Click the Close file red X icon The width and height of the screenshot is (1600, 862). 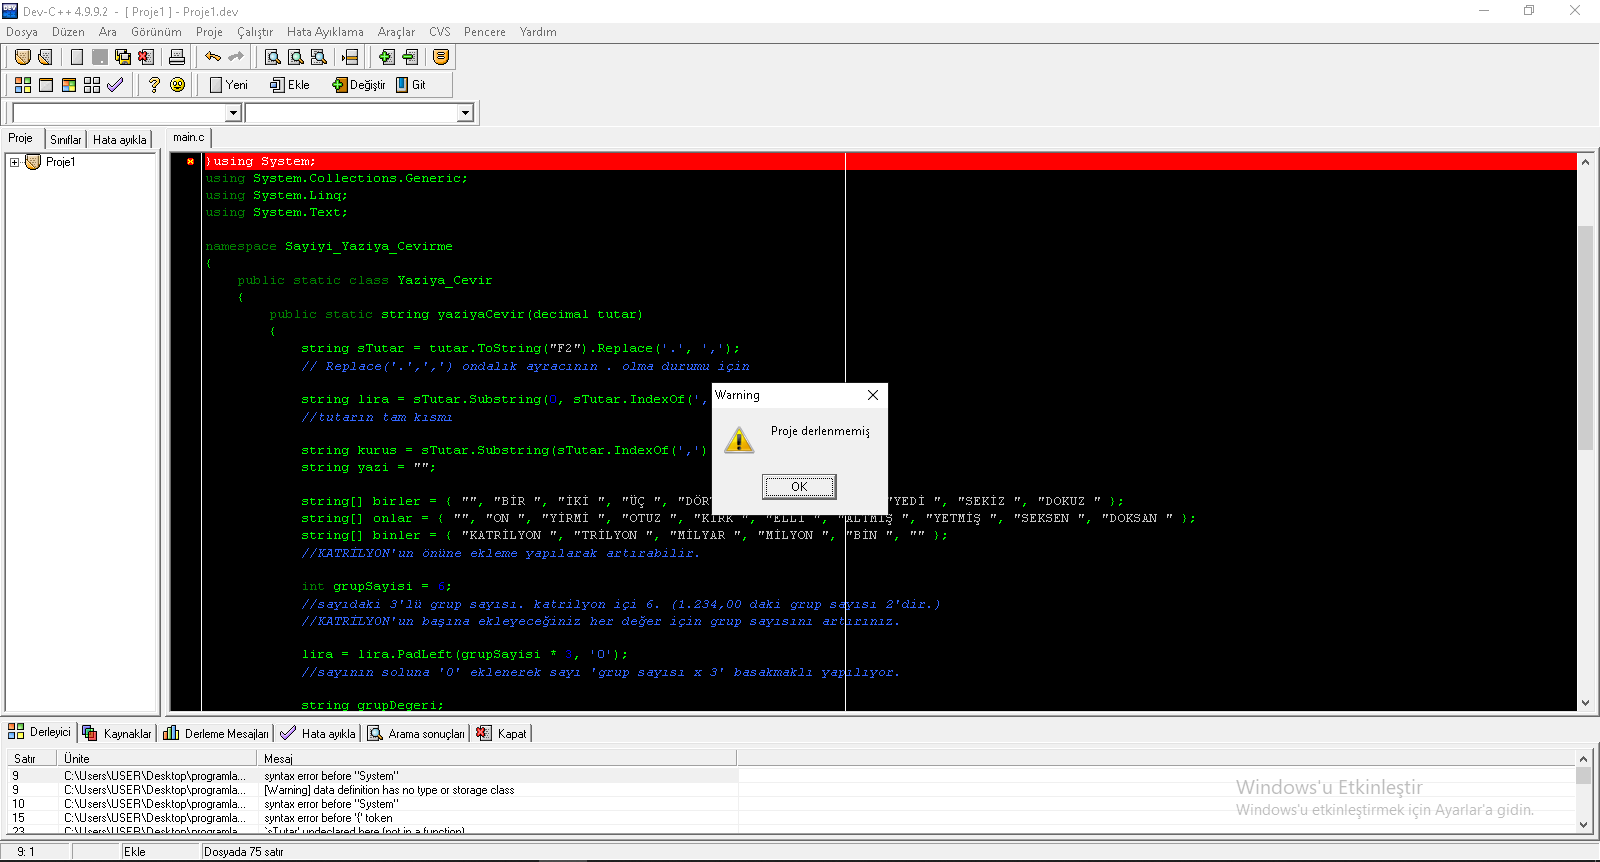[x=146, y=57]
